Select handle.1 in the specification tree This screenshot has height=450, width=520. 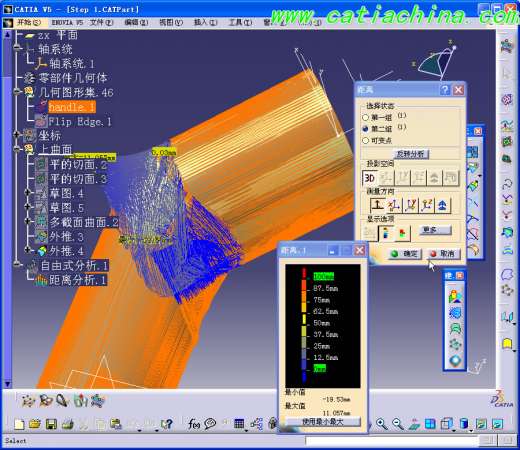pyautogui.click(x=72, y=107)
